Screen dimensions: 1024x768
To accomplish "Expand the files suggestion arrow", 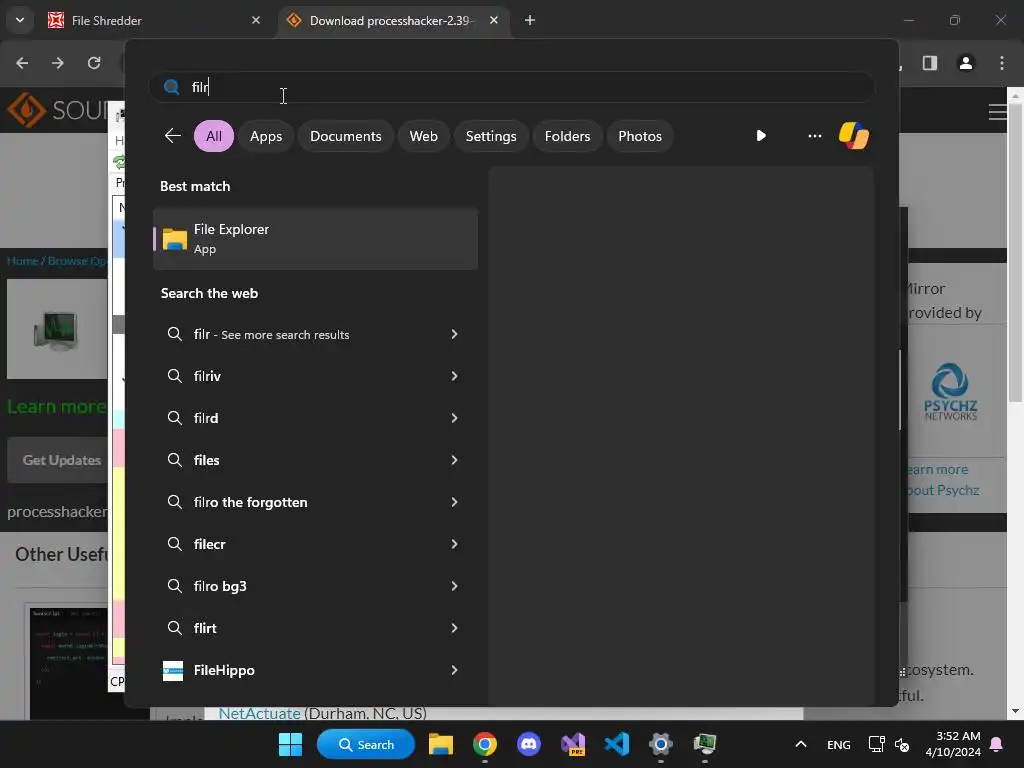I will [455, 460].
